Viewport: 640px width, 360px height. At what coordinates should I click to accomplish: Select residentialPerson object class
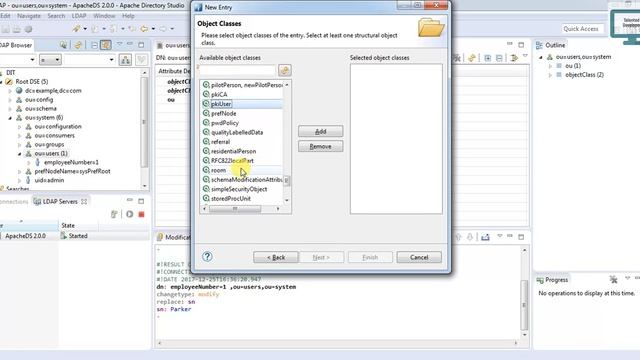click(x=242, y=151)
